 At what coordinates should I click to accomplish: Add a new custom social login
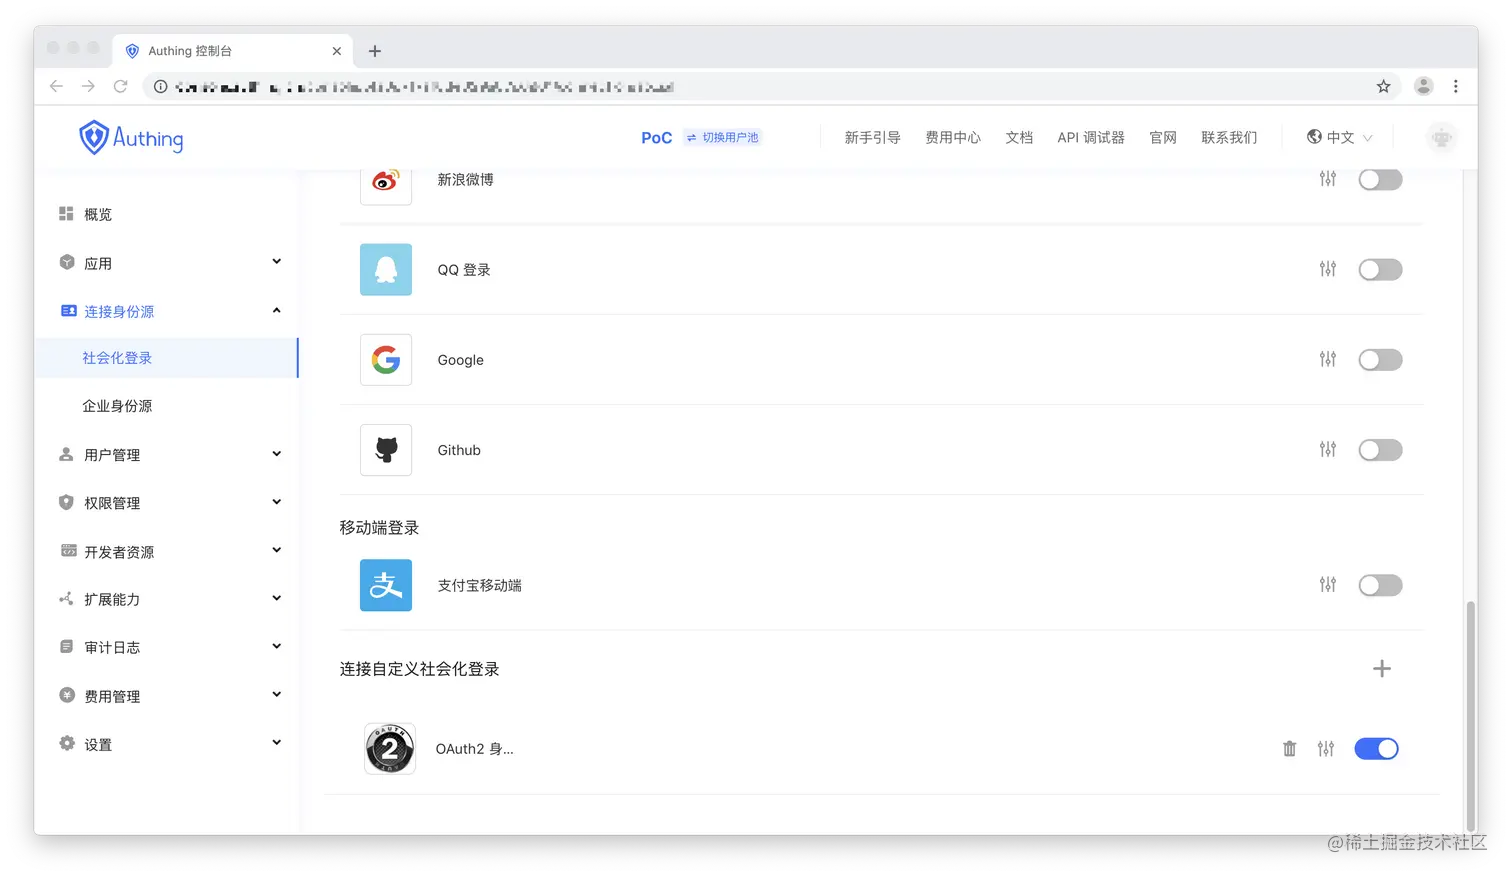click(1381, 668)
